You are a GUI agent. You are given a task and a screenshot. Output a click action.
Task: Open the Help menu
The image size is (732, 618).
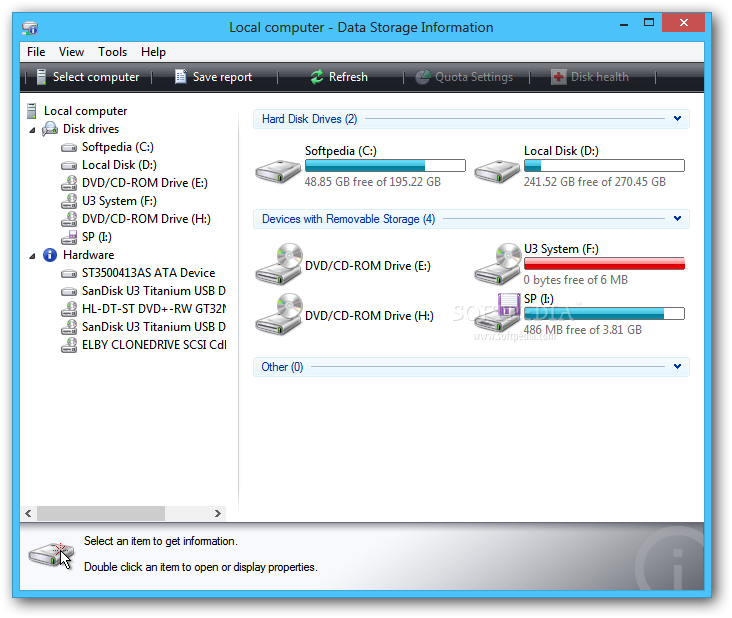coord(153,52)
